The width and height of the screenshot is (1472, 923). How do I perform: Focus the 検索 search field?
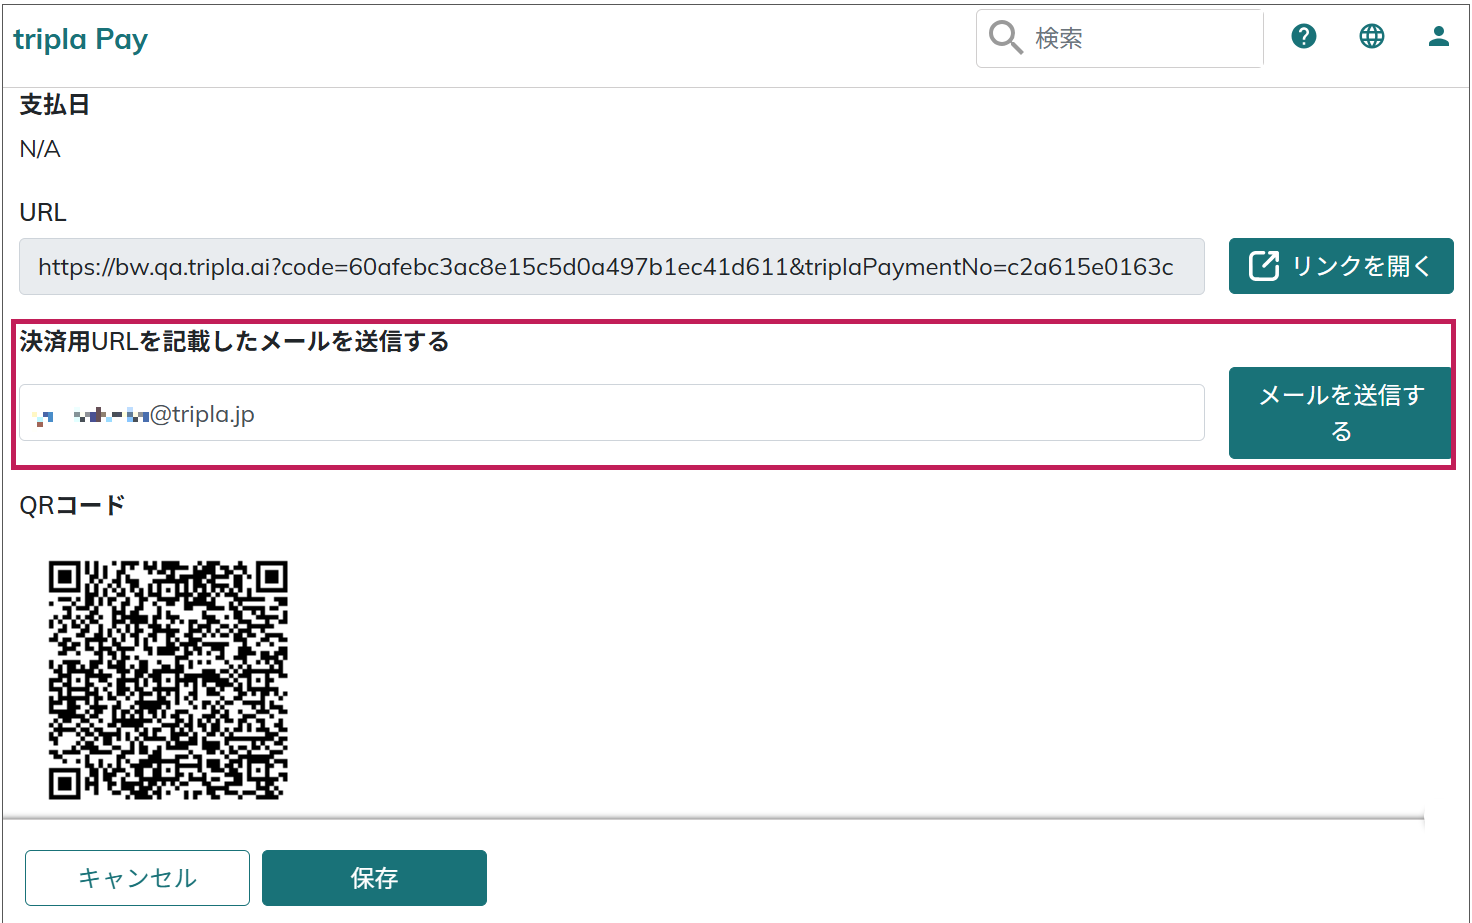(1119, 39)
